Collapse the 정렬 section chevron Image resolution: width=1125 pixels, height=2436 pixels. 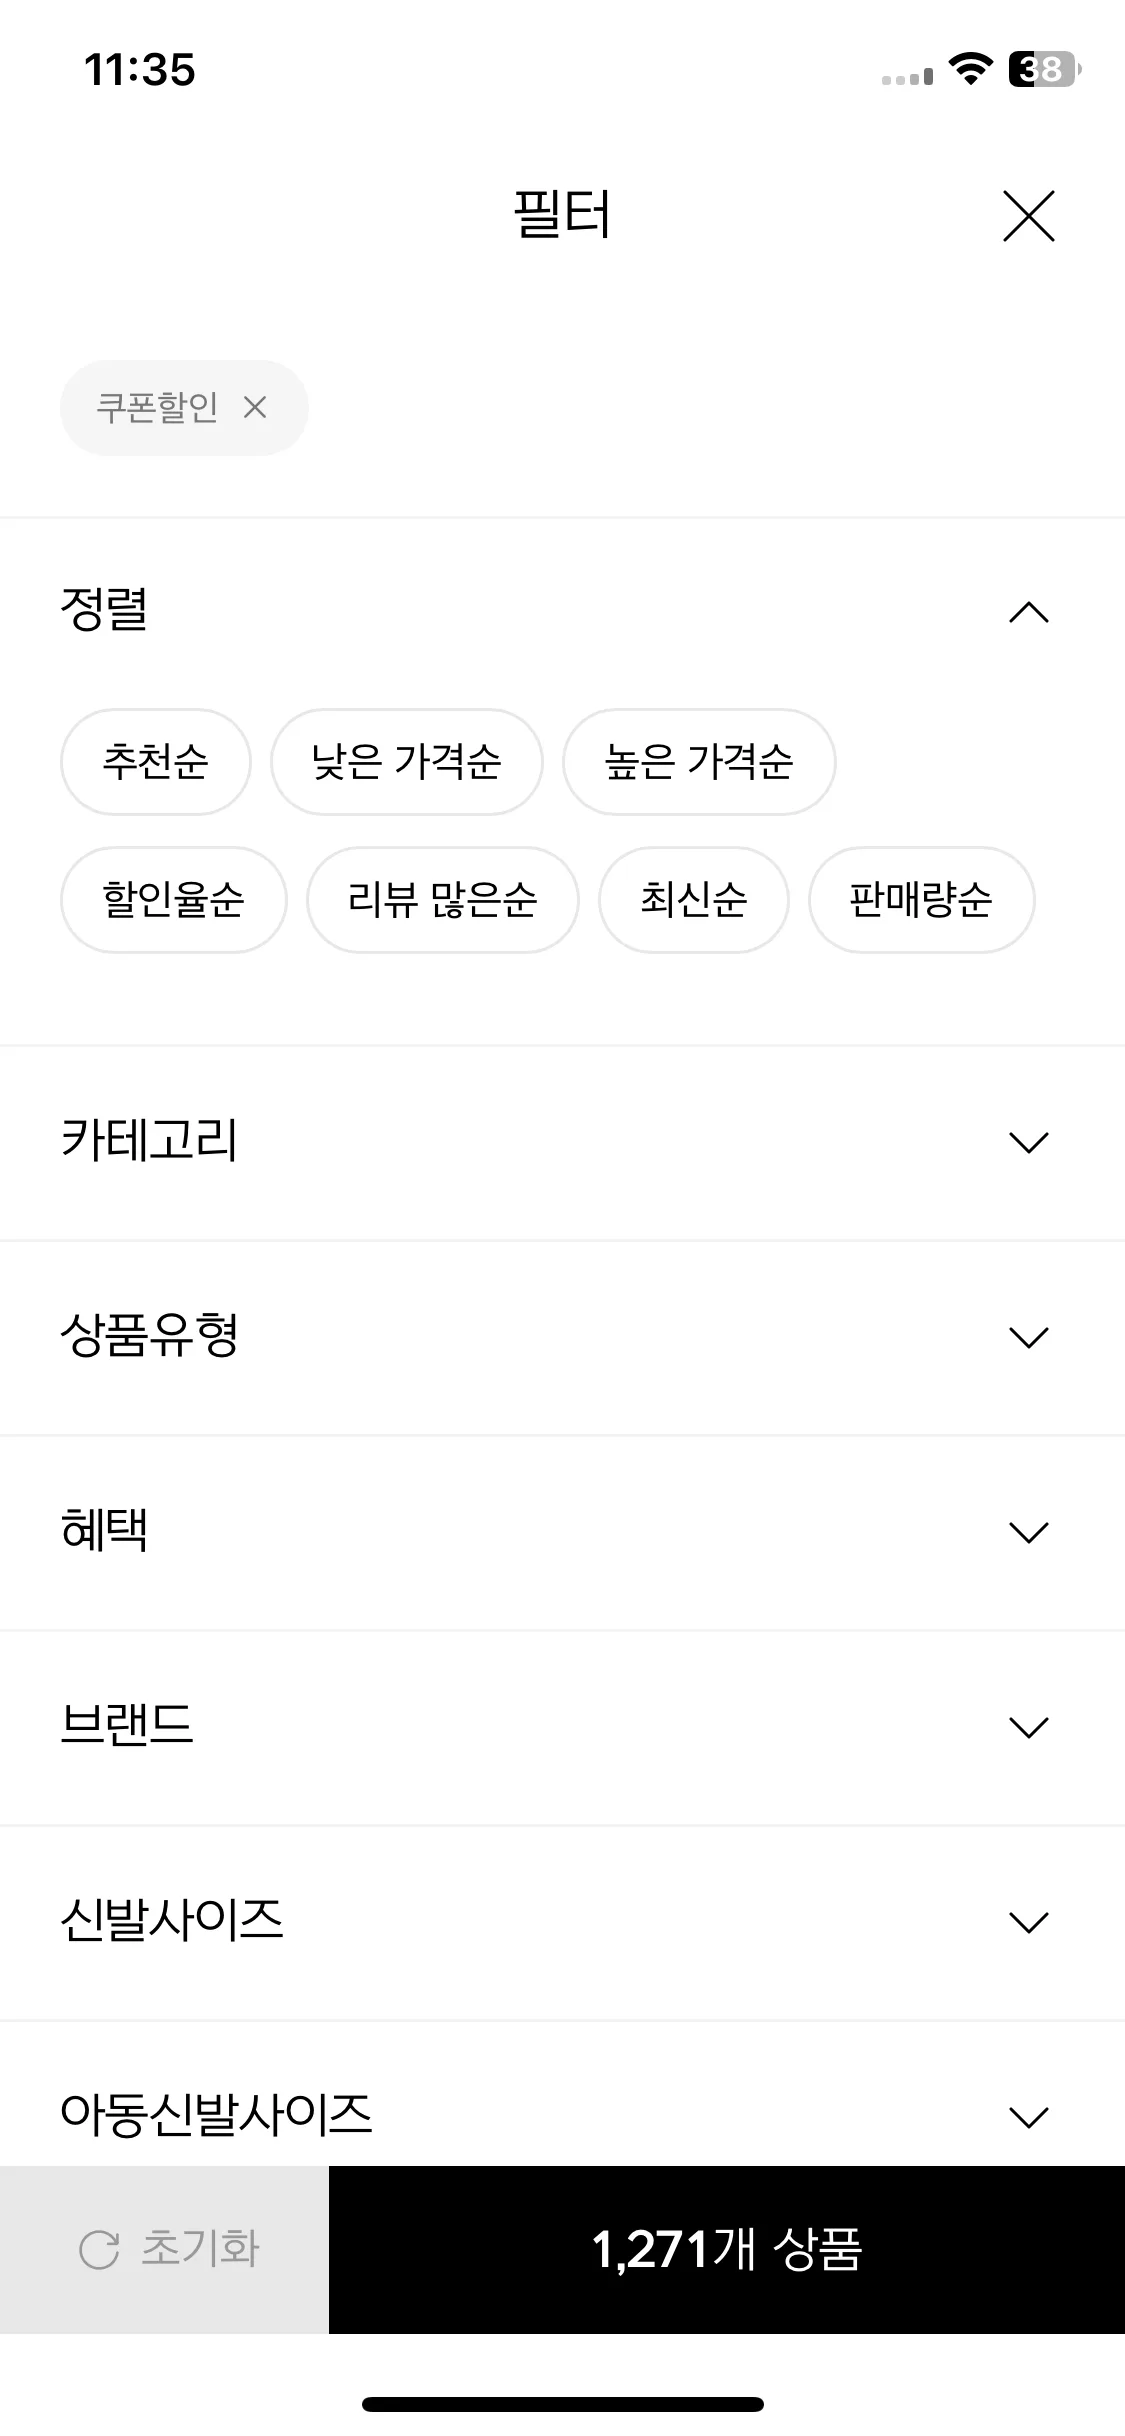tap(1028, 613)
